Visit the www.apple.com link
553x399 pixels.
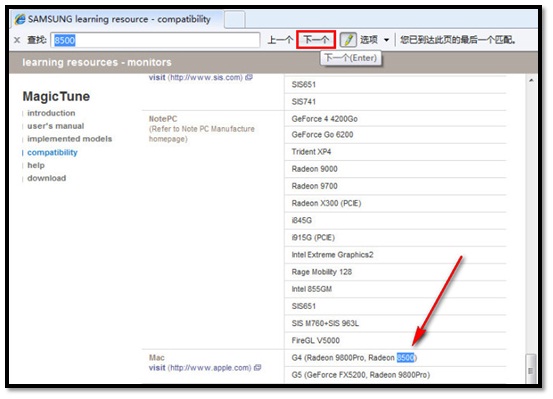pyautogui.click(x=200, y=368)
